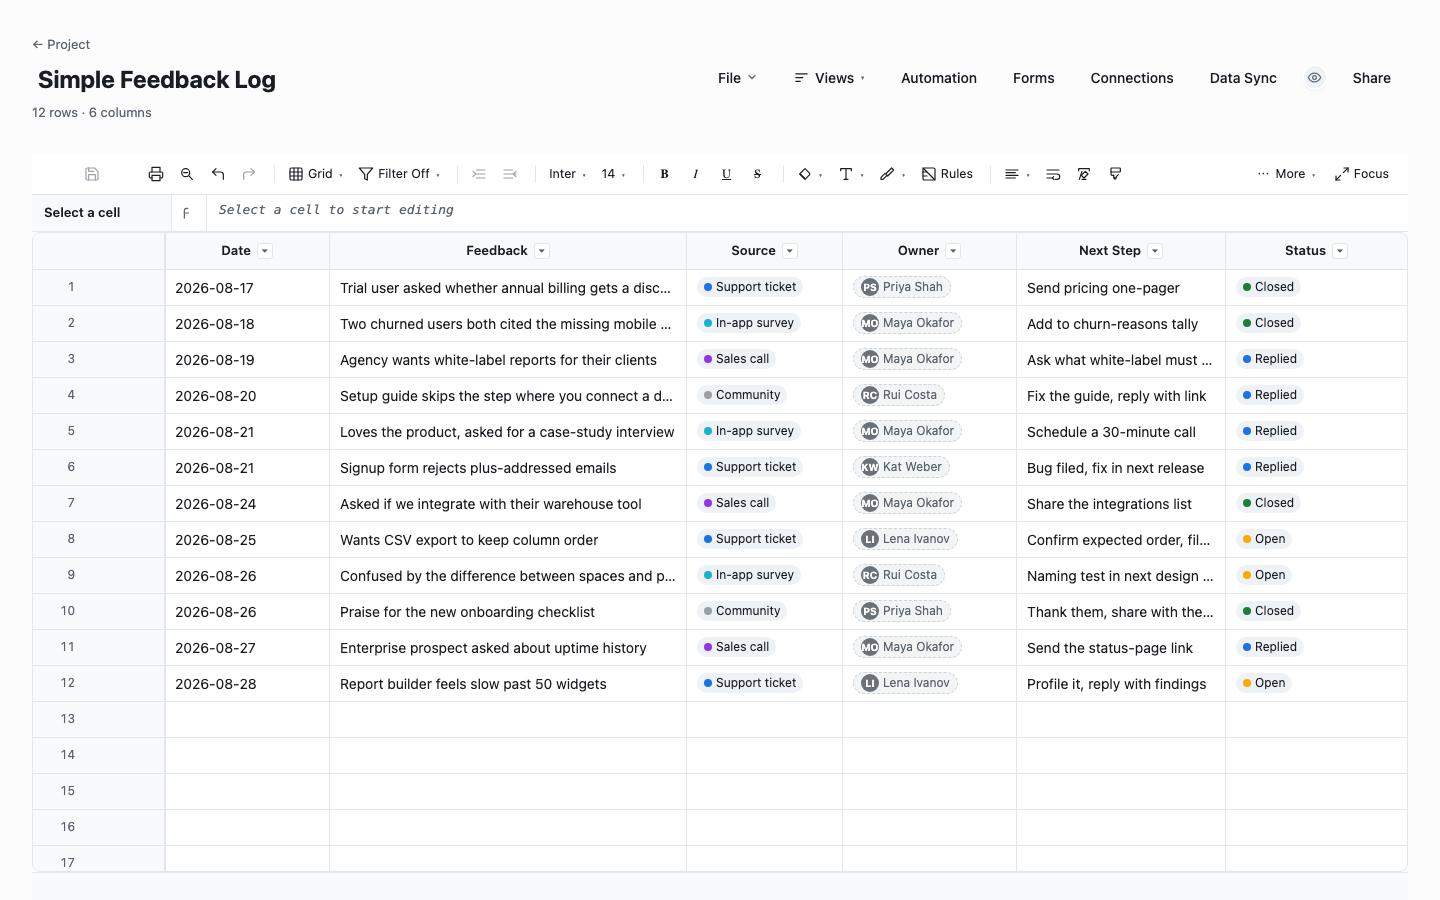
Task: Click Lena Ivanov avatar in row 8
Action: [870, 539]
